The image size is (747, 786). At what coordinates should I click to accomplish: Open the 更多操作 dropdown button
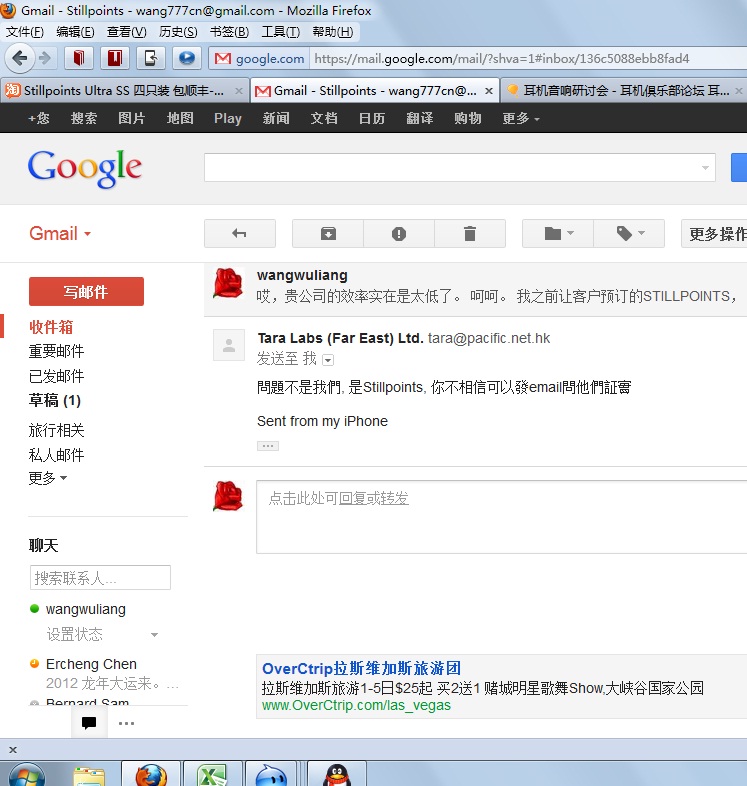pos(714,234)
